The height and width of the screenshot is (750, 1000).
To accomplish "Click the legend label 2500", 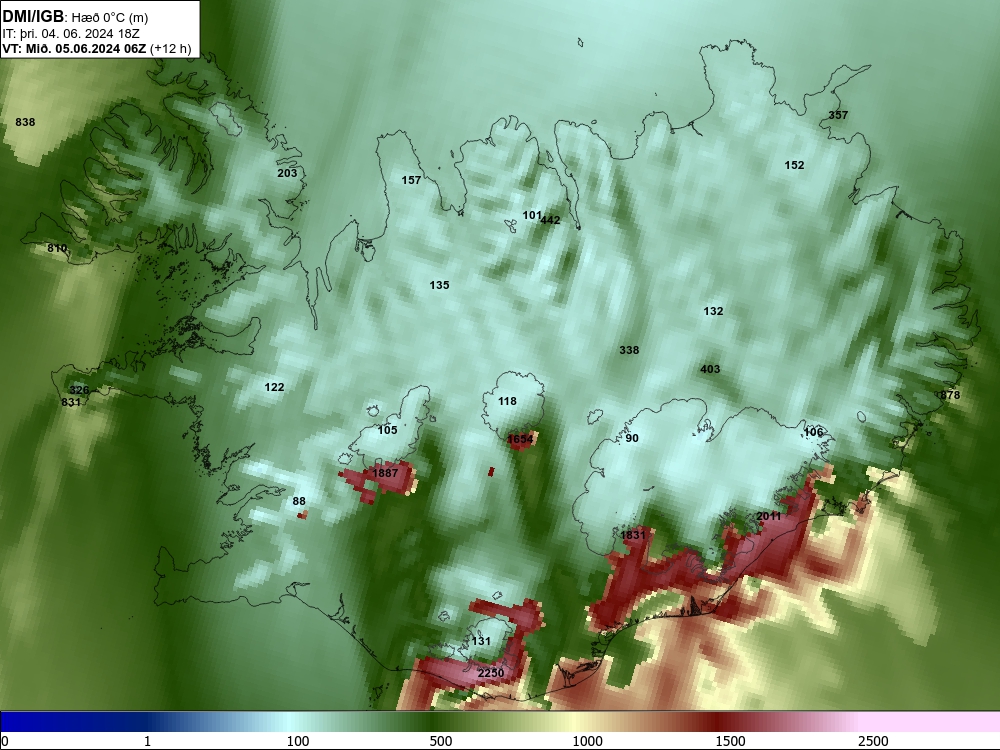I will (x=873, y=741).
